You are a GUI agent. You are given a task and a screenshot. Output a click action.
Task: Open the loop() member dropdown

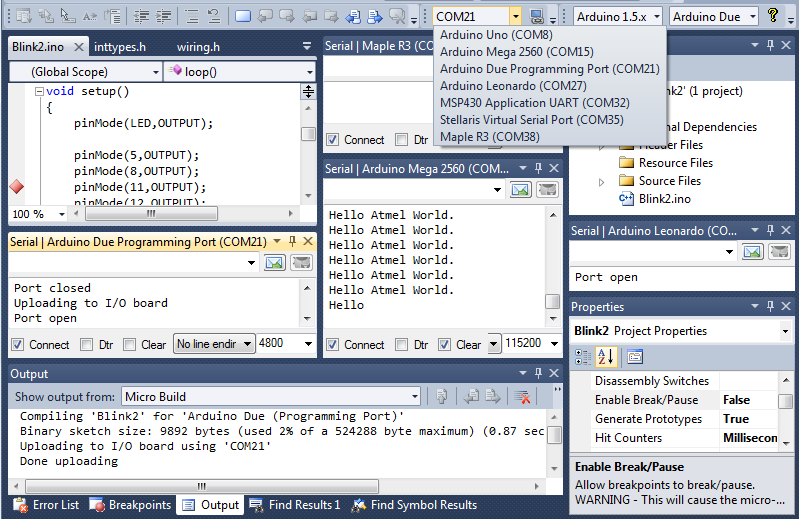click(x=309, y=72)
